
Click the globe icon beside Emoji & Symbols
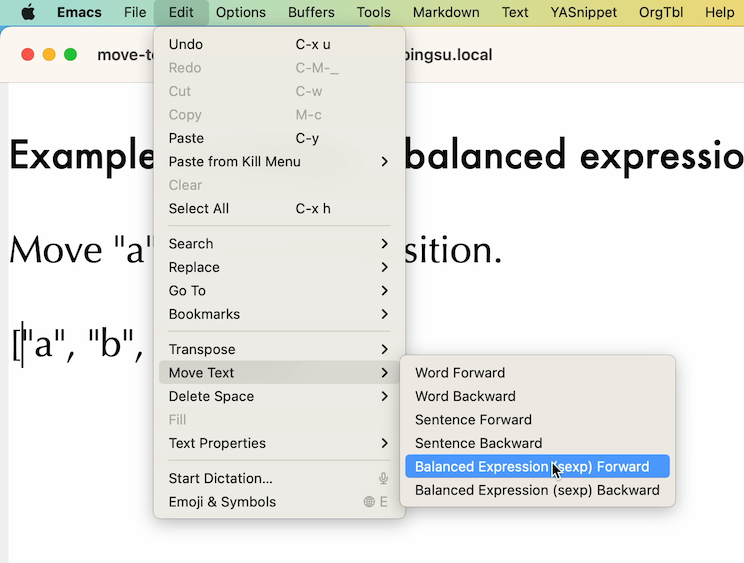click(x=369, y=502)
